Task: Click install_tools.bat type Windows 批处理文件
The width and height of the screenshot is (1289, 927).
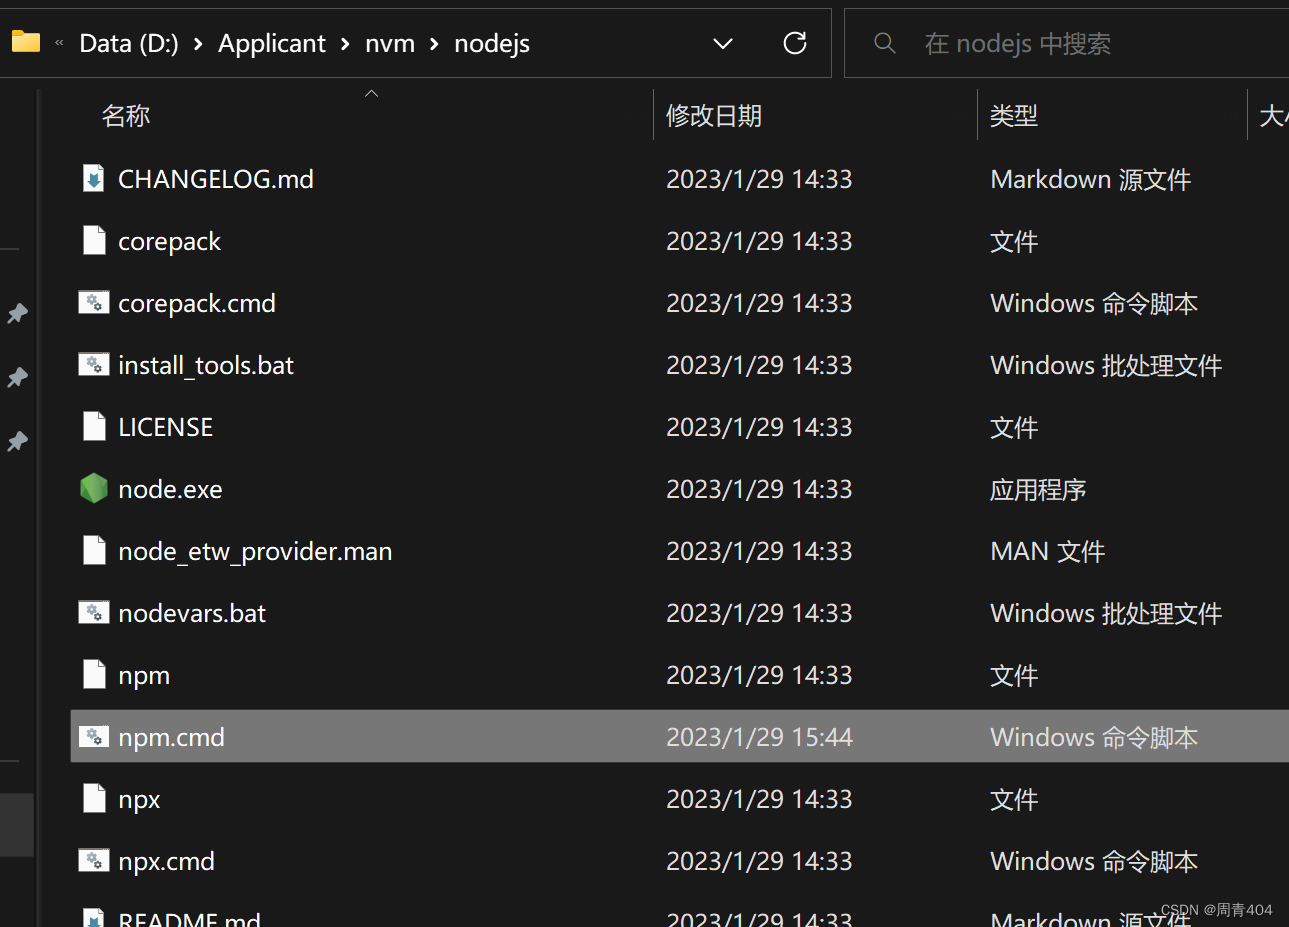Action: (x=1106, y=365)
